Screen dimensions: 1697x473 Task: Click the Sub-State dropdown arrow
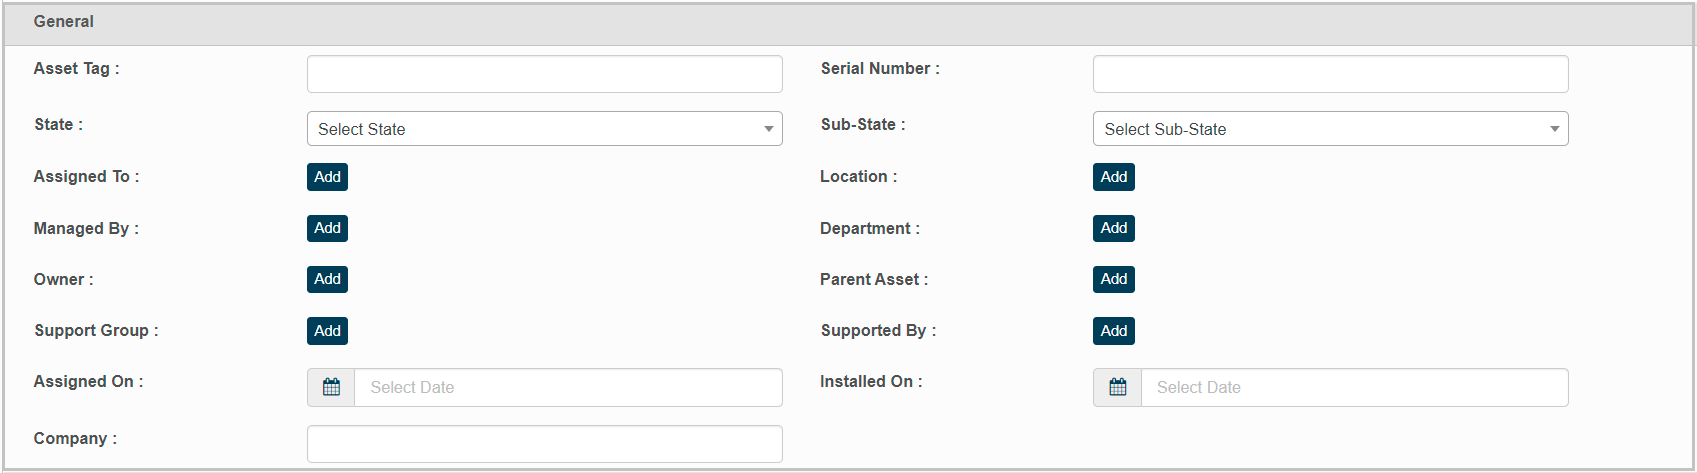pyautogui.click(x=1554, y=129)
